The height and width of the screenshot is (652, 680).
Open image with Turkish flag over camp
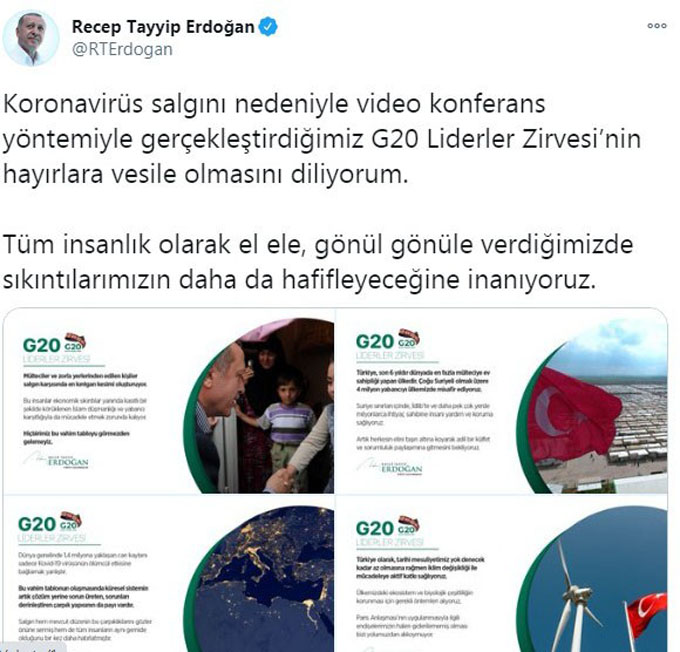click(502, 401)
